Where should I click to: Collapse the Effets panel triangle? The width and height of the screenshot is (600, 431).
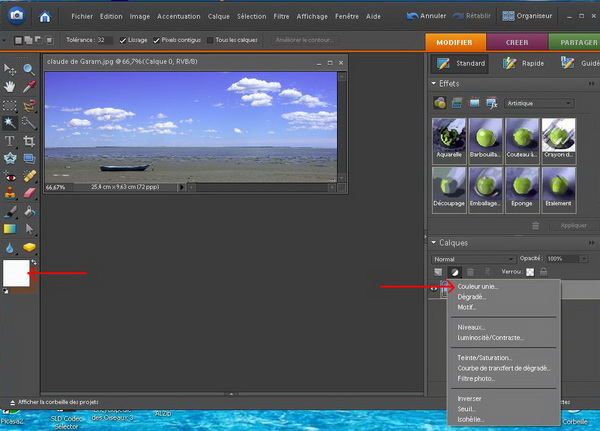pos(434,83)
